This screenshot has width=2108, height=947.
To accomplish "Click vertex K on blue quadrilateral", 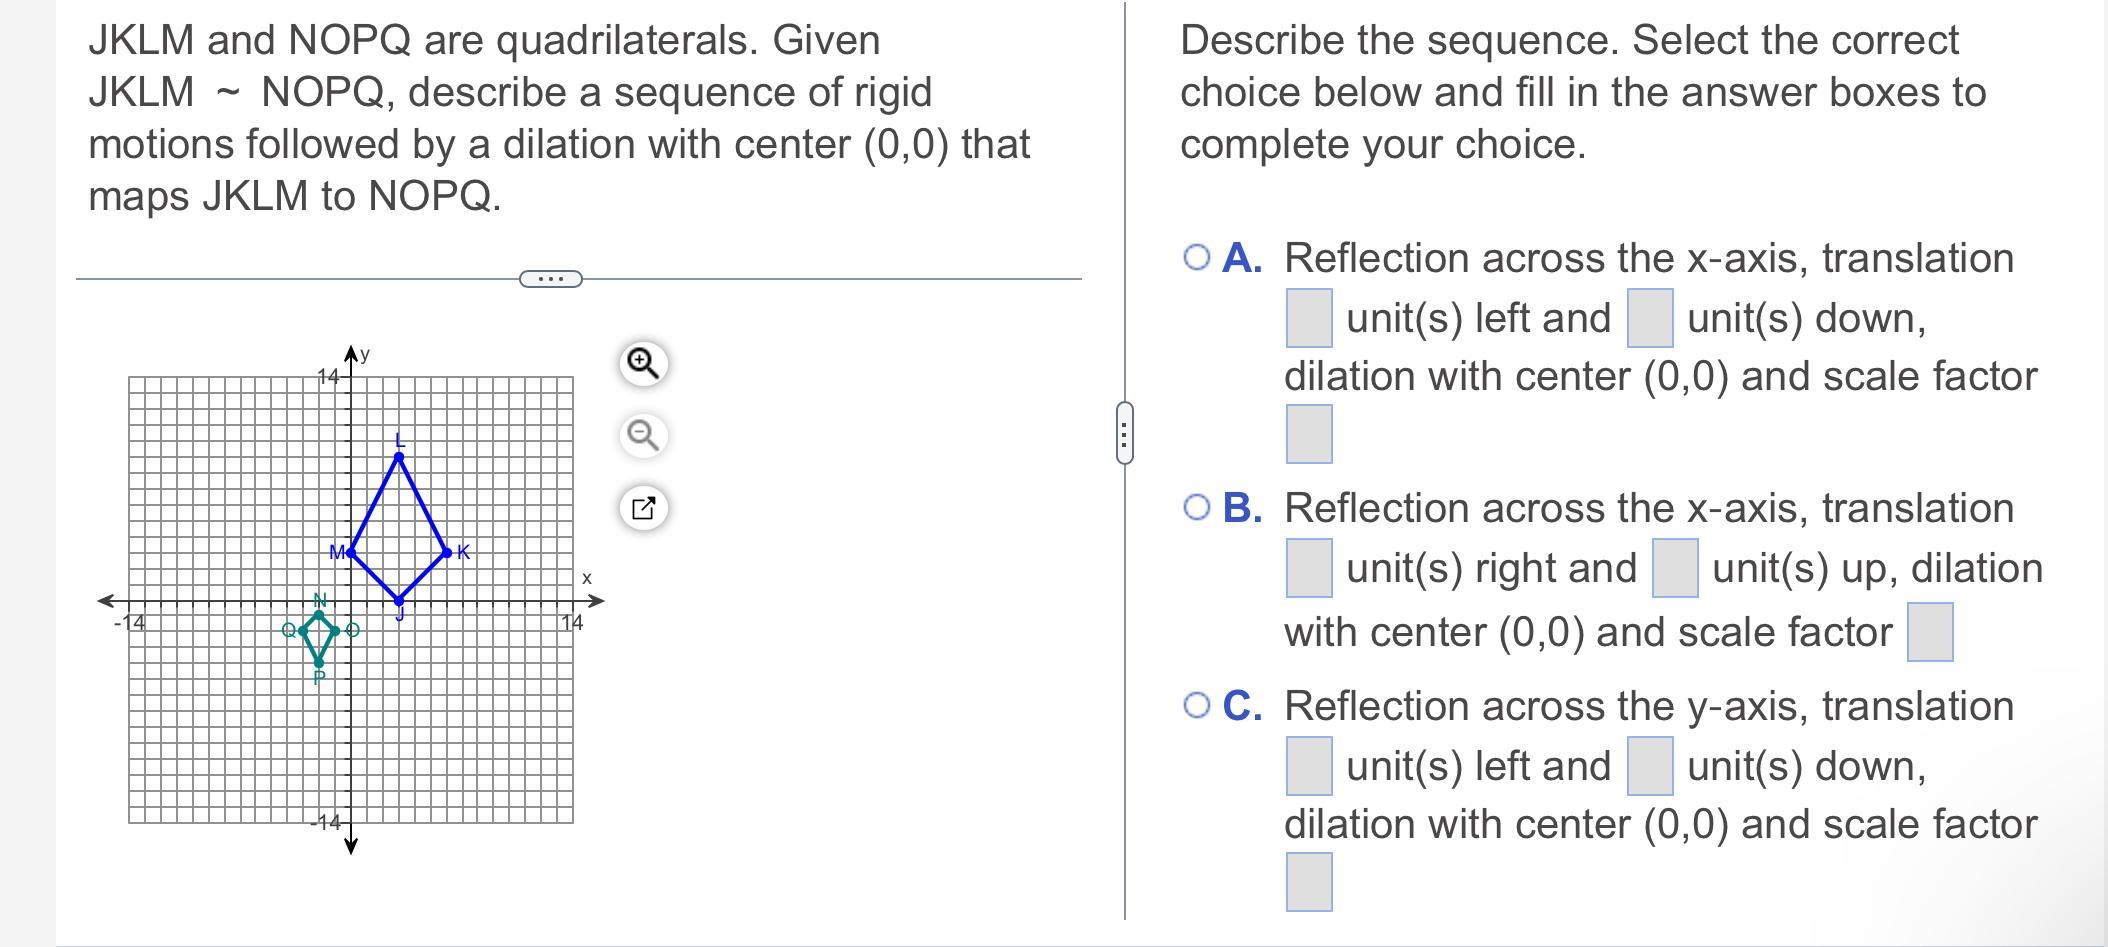I will (447, 552).
